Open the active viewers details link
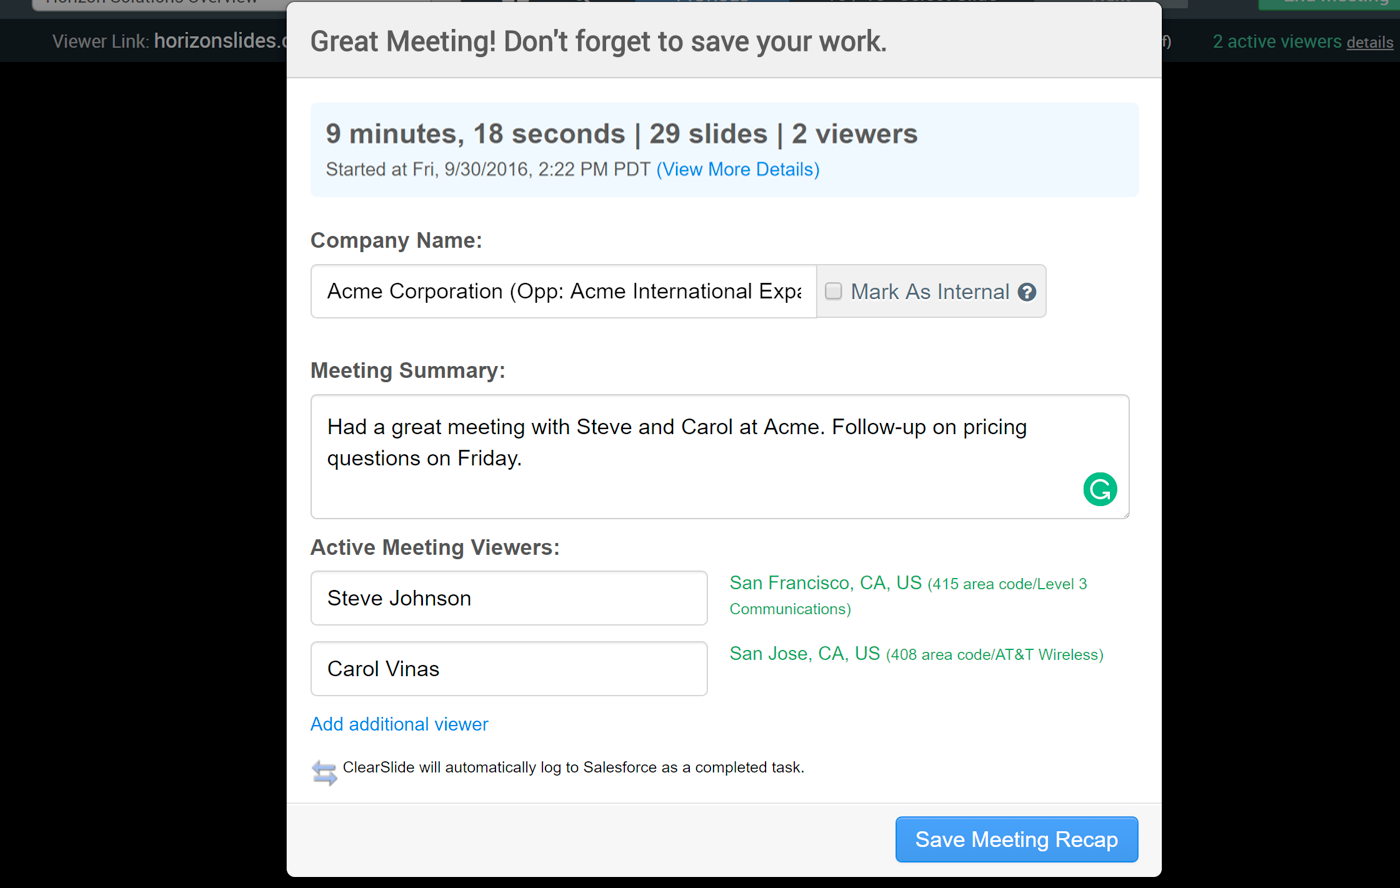Viewport: 1400px width, 888px height. (1369, 42)
